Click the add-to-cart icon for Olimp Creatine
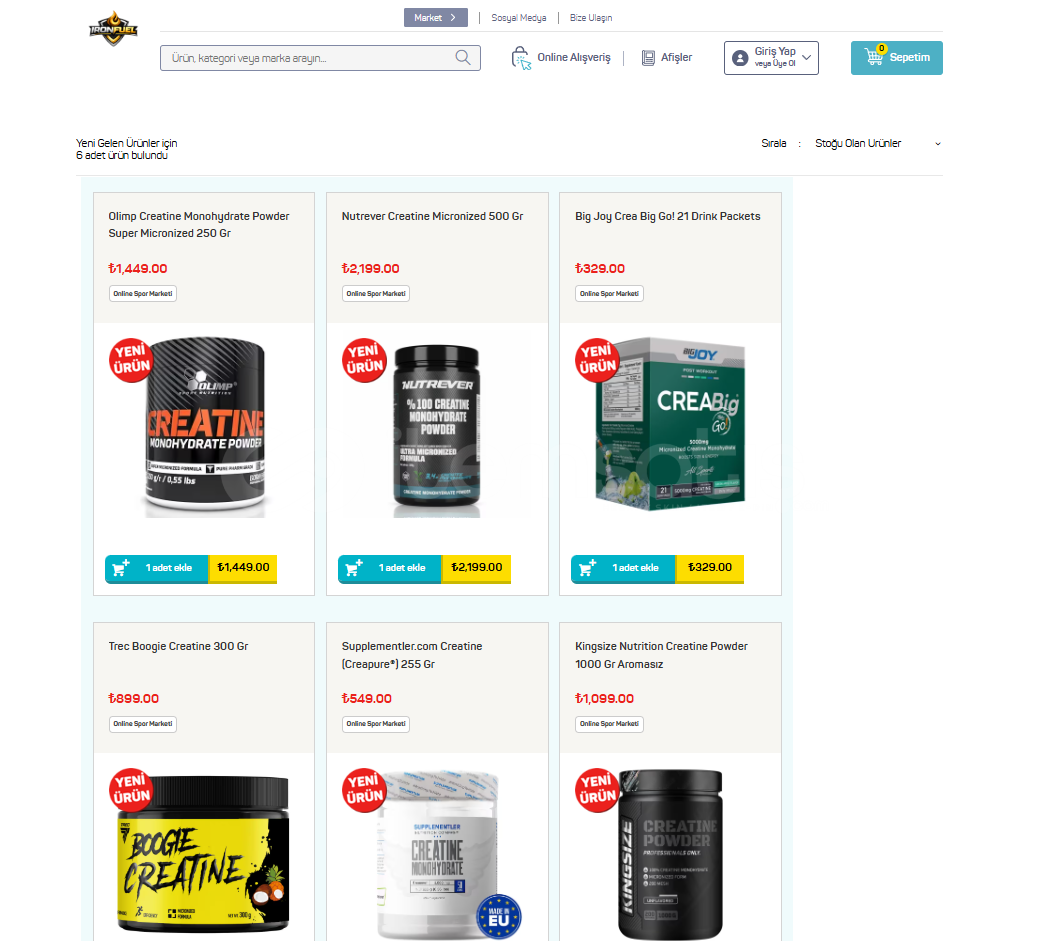This screenshot has height=941, width=1049. pyautogui.click(x=120, y=568)
